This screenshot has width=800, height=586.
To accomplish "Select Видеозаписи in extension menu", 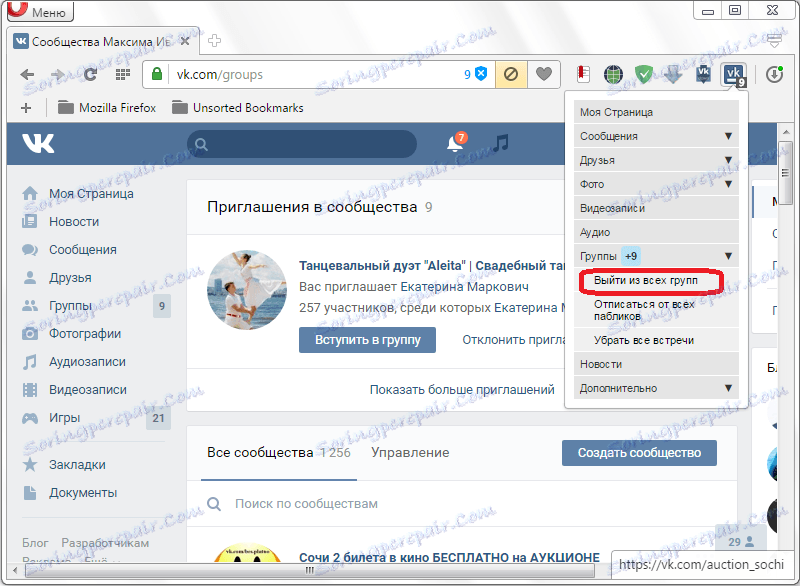I will (656, 208).
